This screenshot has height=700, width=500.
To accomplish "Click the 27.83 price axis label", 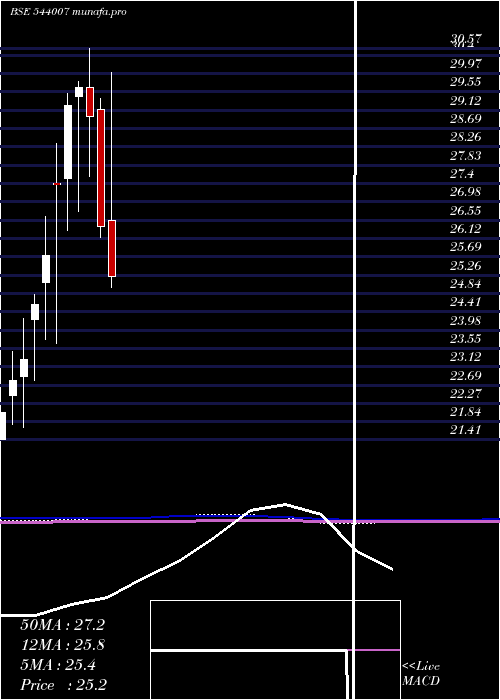I will pyautogui.click(x=466, y=155).
